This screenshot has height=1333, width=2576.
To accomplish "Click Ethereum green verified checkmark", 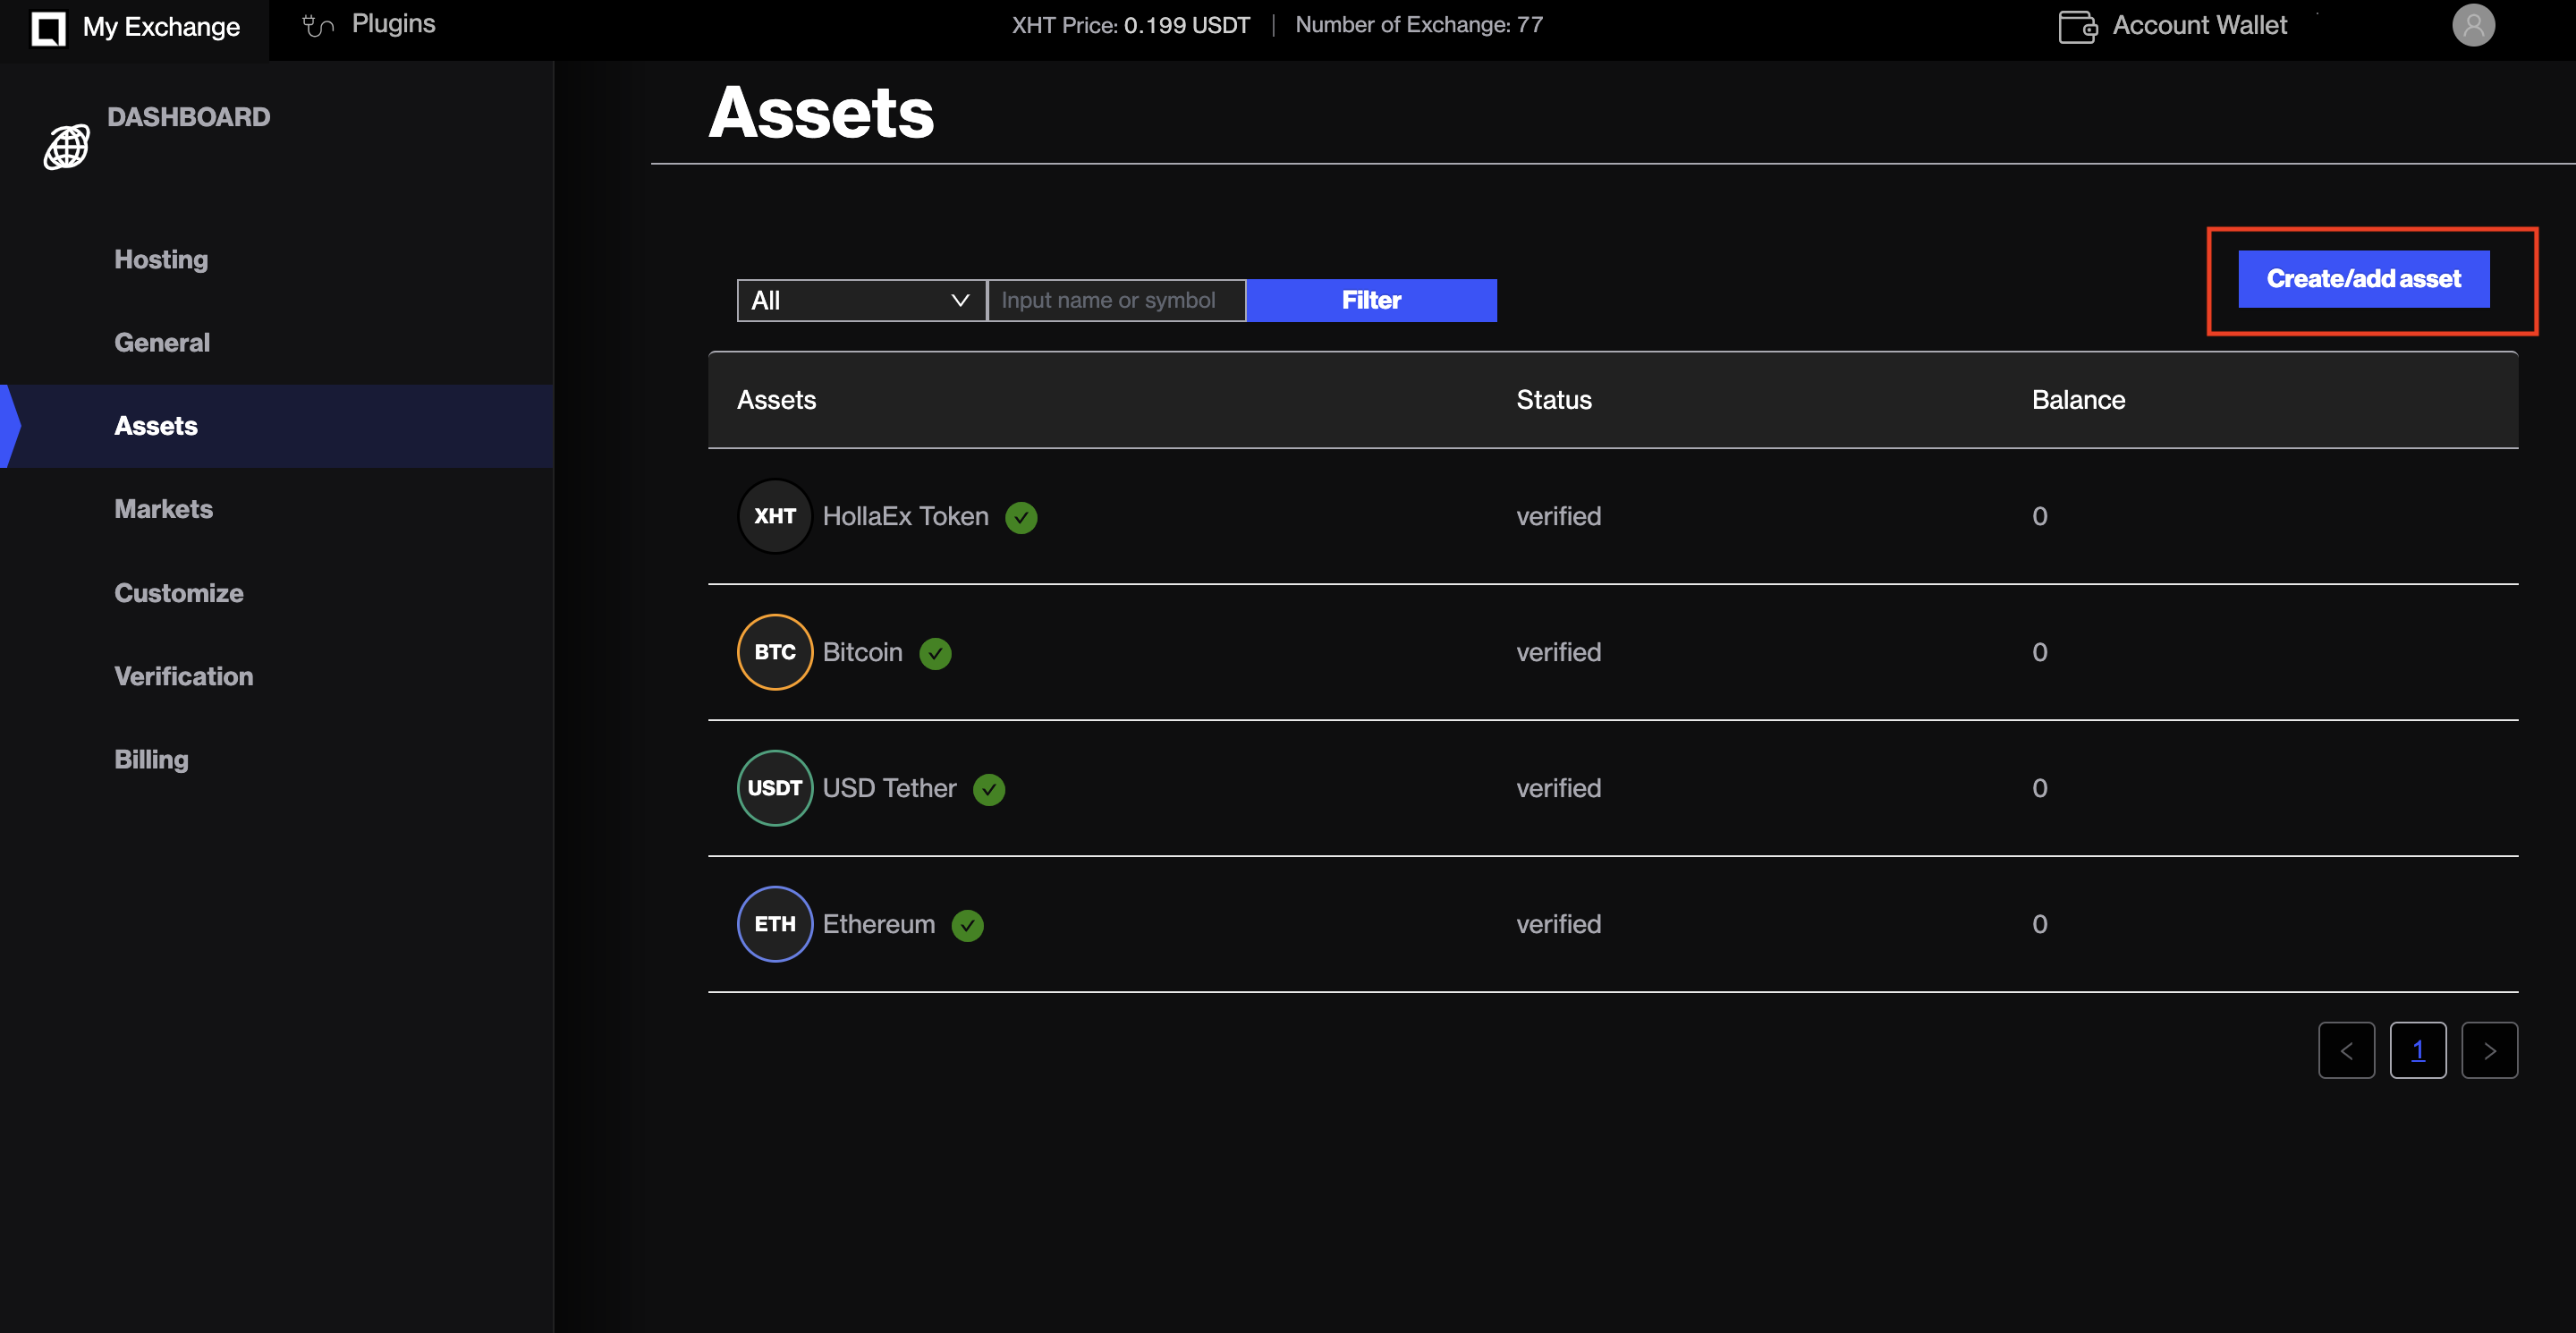I will pos(967,925).
